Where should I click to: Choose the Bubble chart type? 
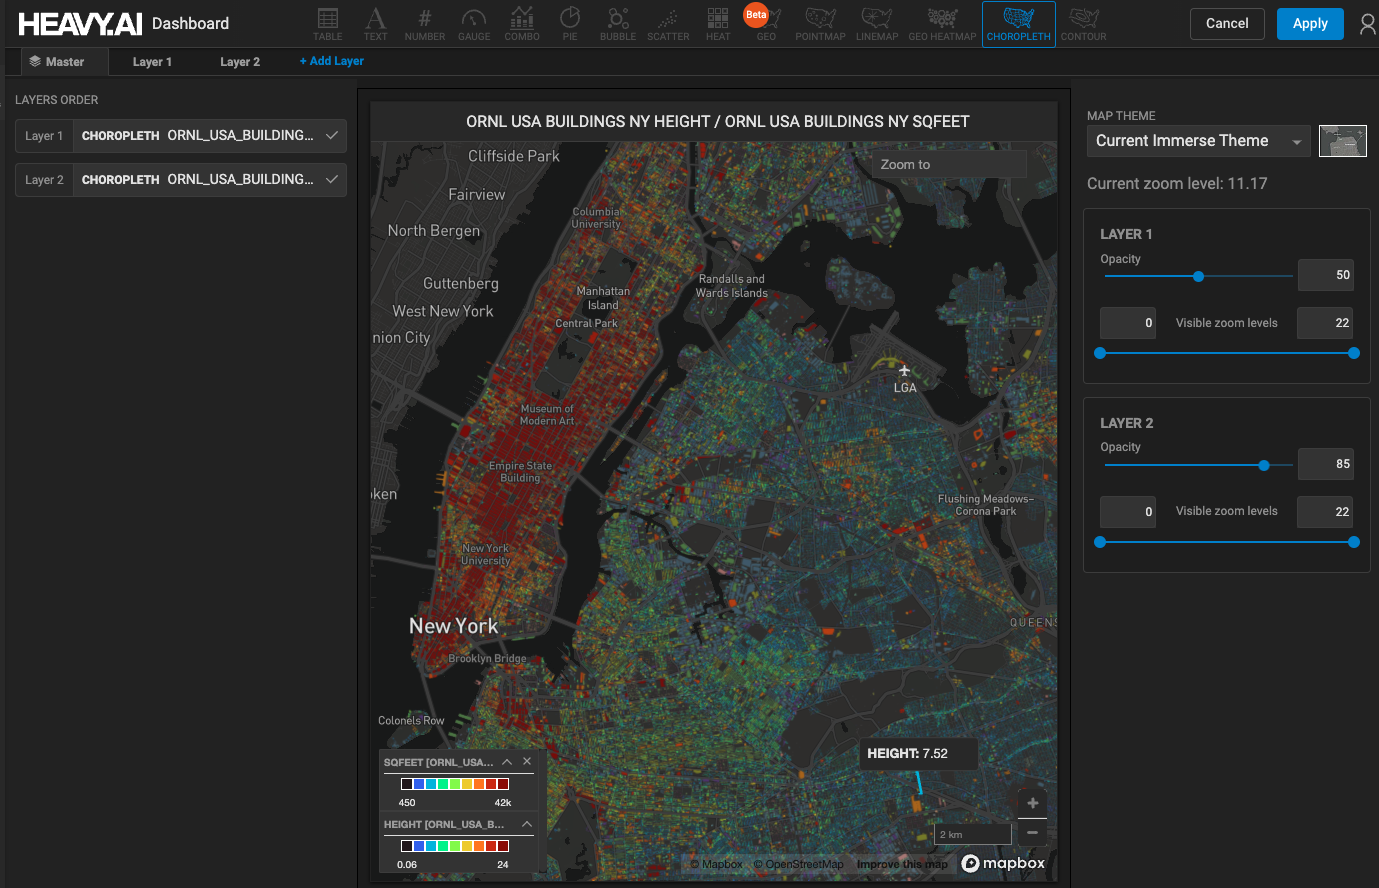(x=618, y=24)
